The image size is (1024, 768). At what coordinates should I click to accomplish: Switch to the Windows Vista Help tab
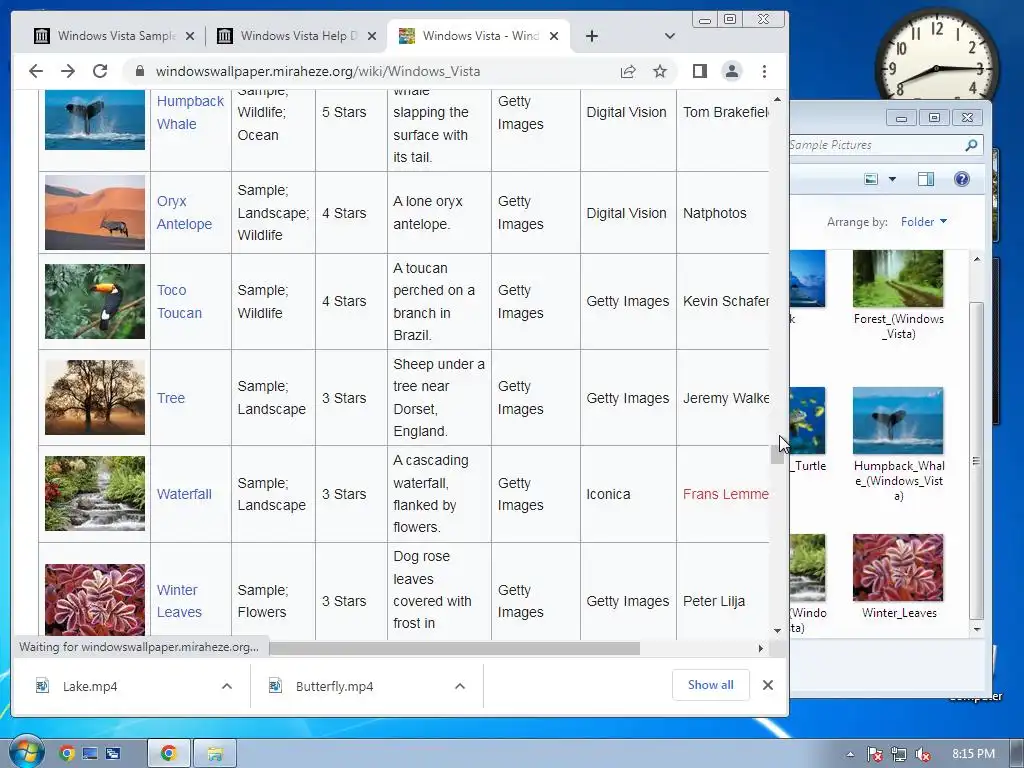click(298, 36)
